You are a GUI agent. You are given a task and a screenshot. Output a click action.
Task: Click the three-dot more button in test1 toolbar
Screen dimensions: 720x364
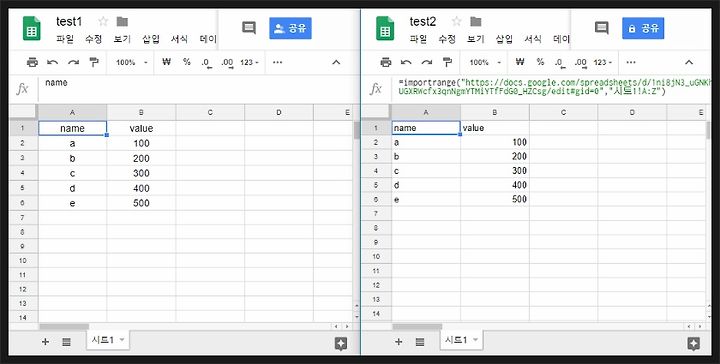click(x=277, y=62)
